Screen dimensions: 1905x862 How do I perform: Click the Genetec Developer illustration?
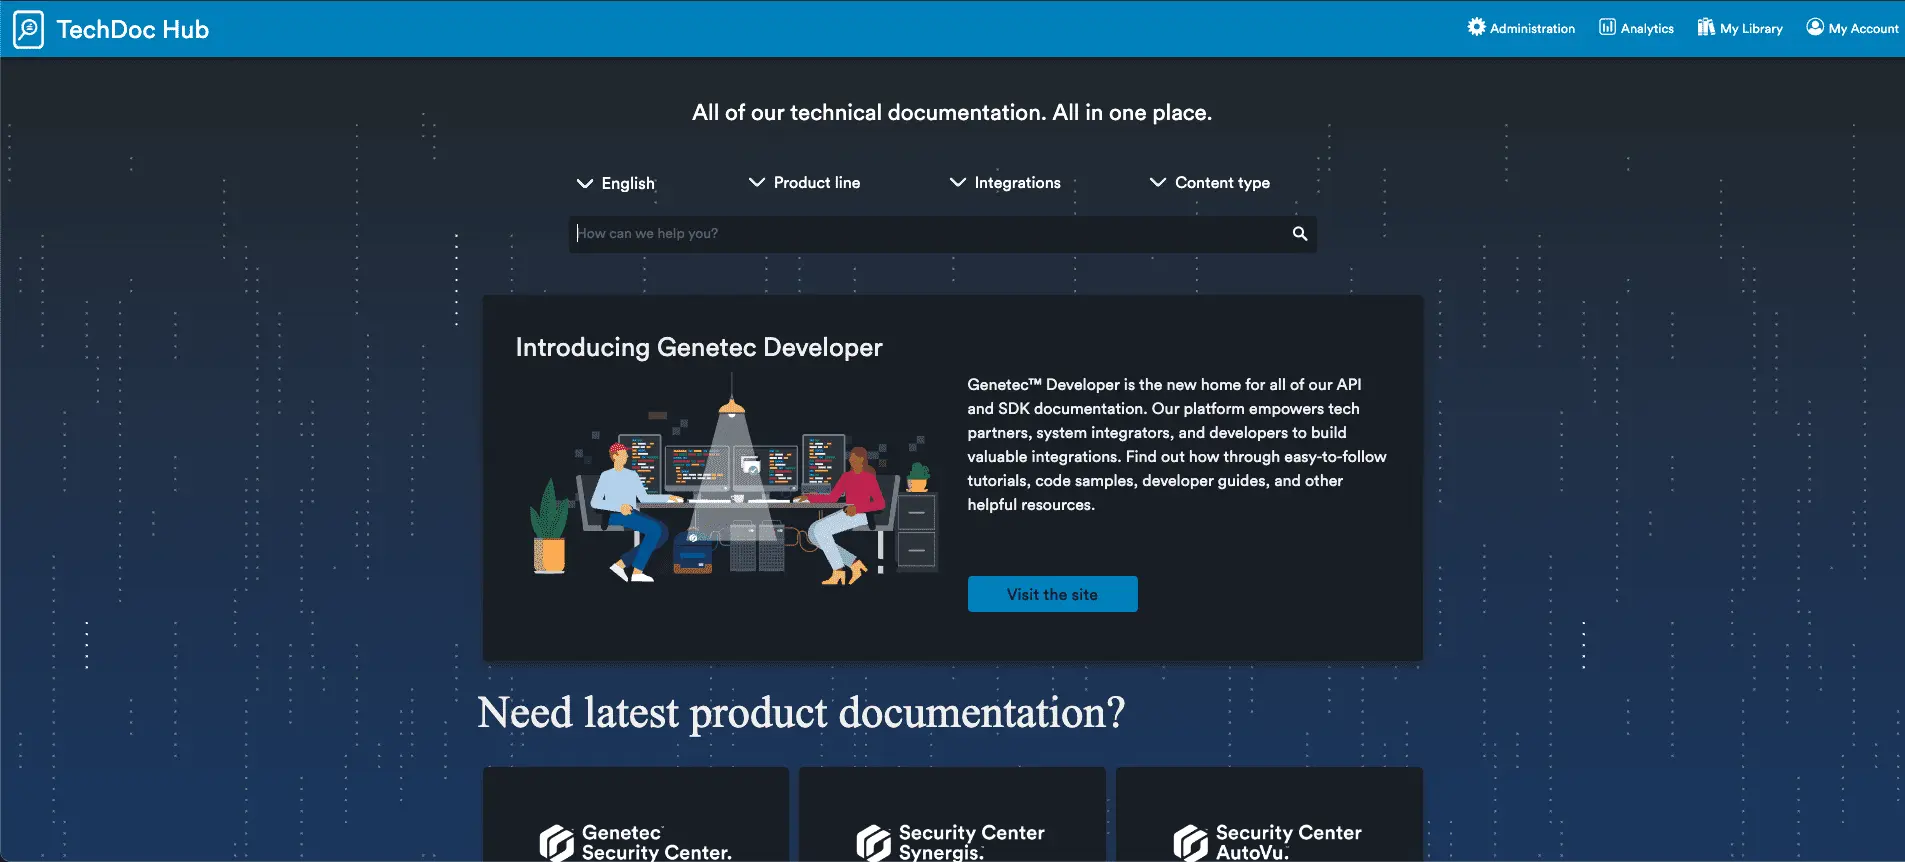click(x=733, y=480)
